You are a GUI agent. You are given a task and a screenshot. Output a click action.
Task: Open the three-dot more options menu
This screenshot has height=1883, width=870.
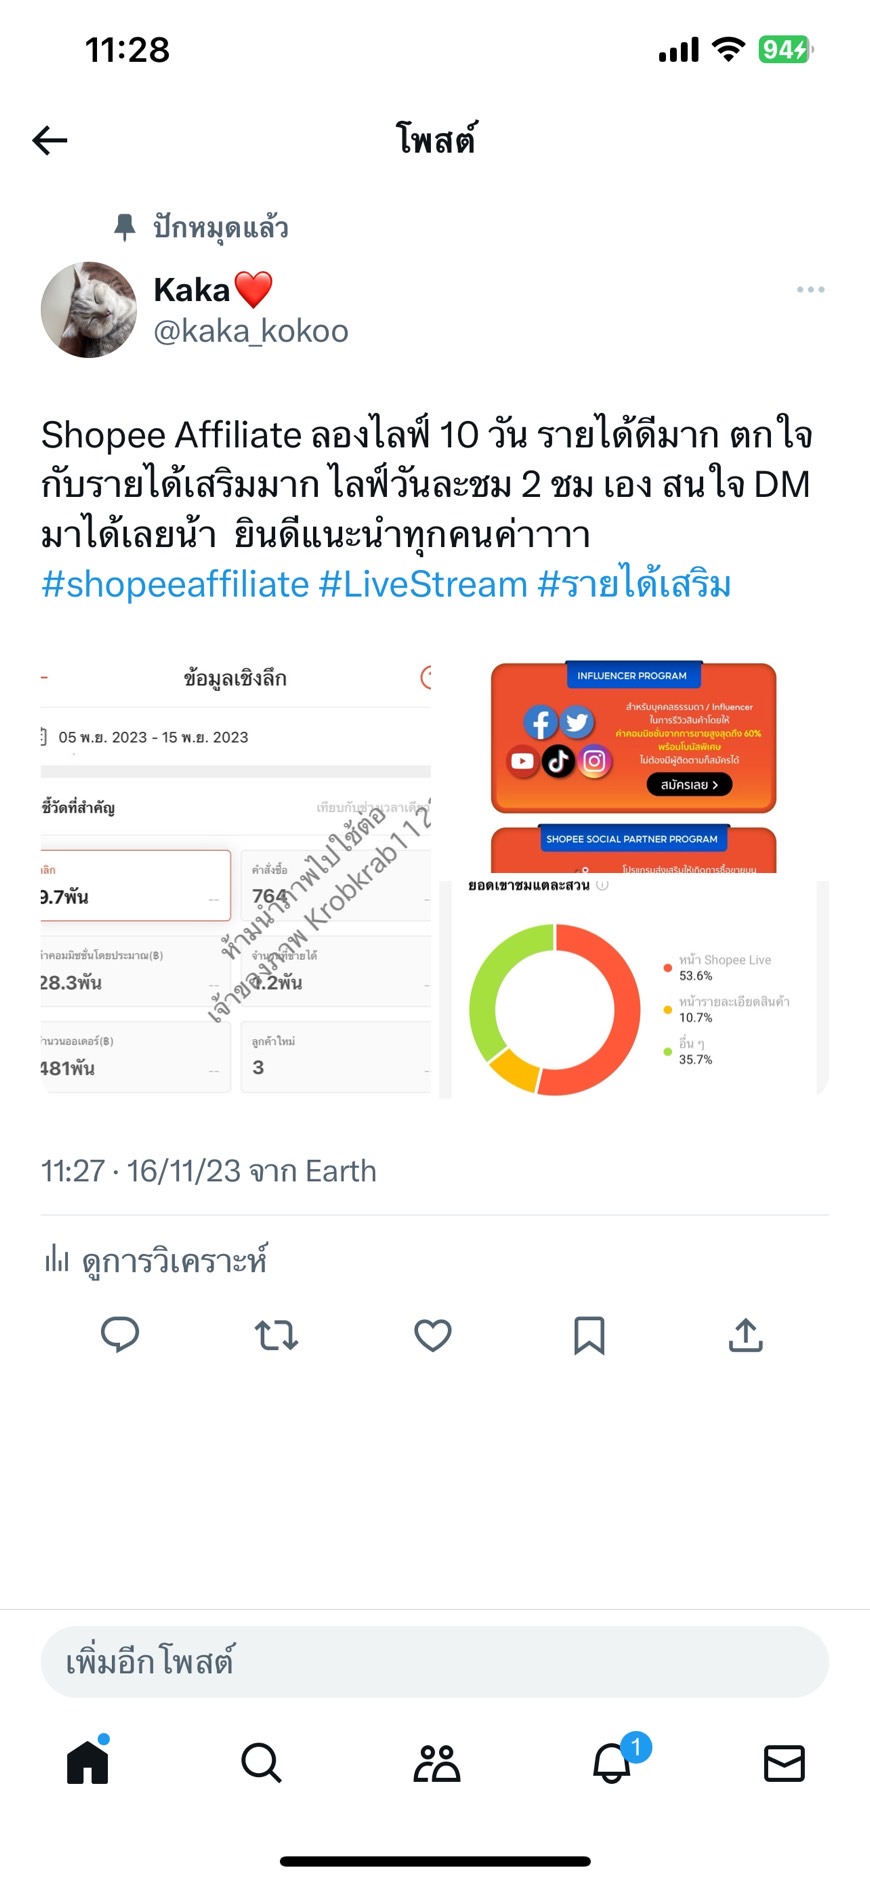coord(810,290)
